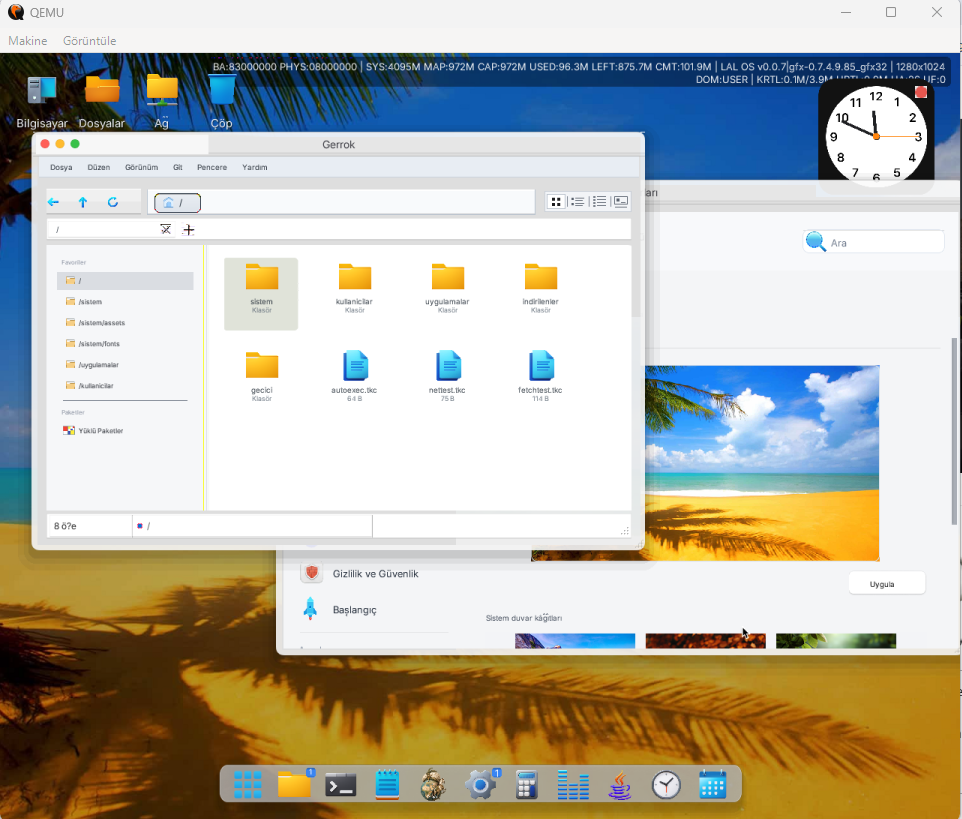Switch Gerrok to detailed list view
962x819 pixels.
pyautogui.click(x=599, y=202)
